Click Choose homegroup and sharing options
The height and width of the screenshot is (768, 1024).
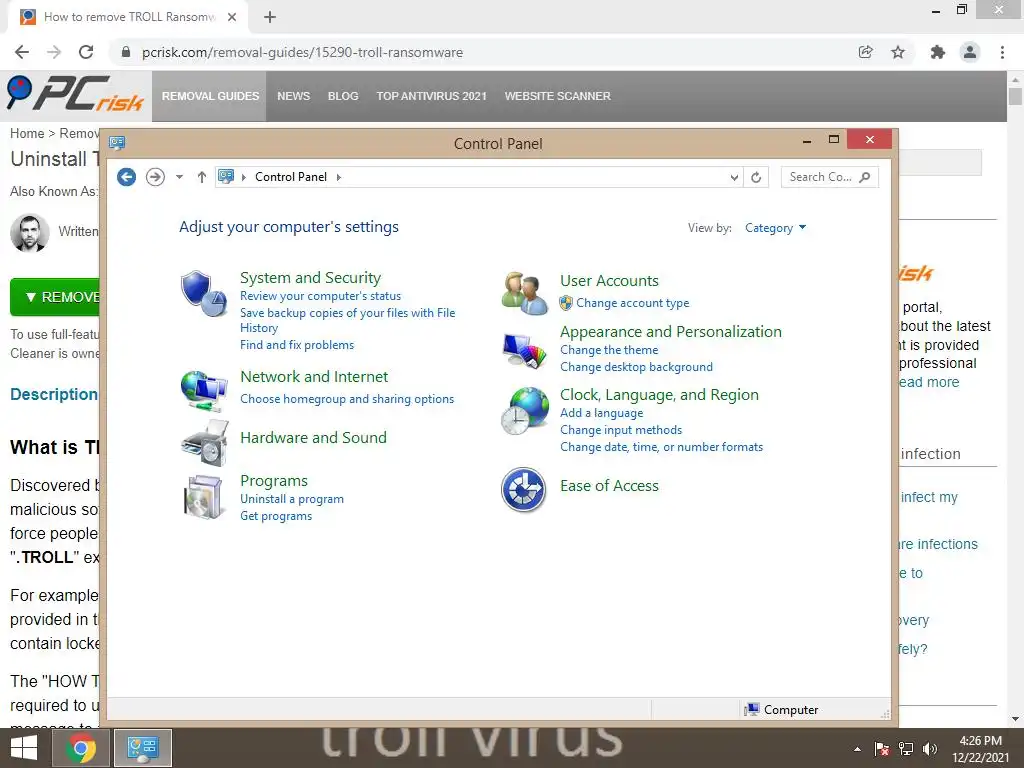click(347, 399)
